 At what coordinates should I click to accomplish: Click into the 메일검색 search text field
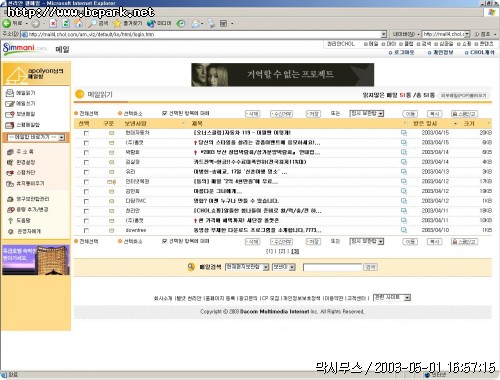pos(332,267)
